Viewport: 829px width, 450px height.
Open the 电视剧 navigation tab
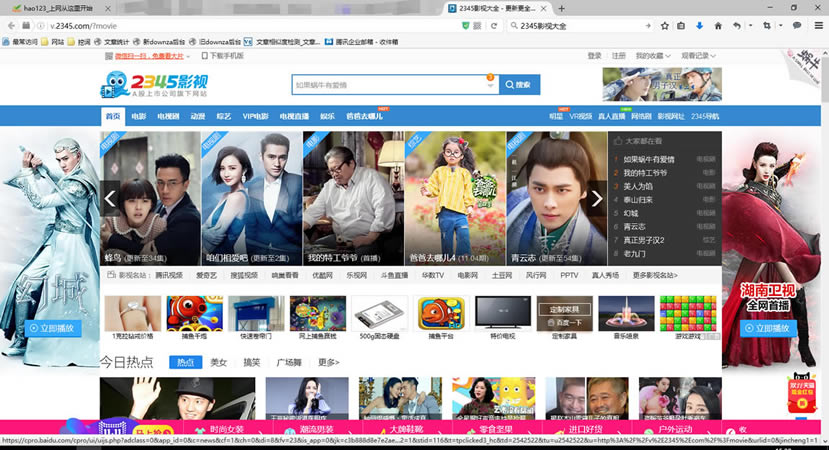(170, 116)
